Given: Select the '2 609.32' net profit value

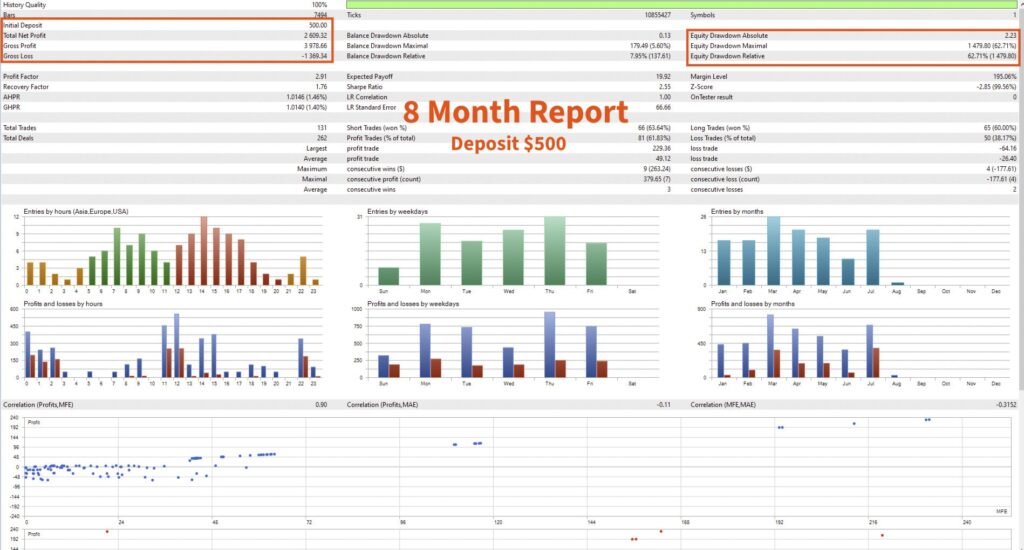Looking at the screenshot, I should (x=315, y=36).
